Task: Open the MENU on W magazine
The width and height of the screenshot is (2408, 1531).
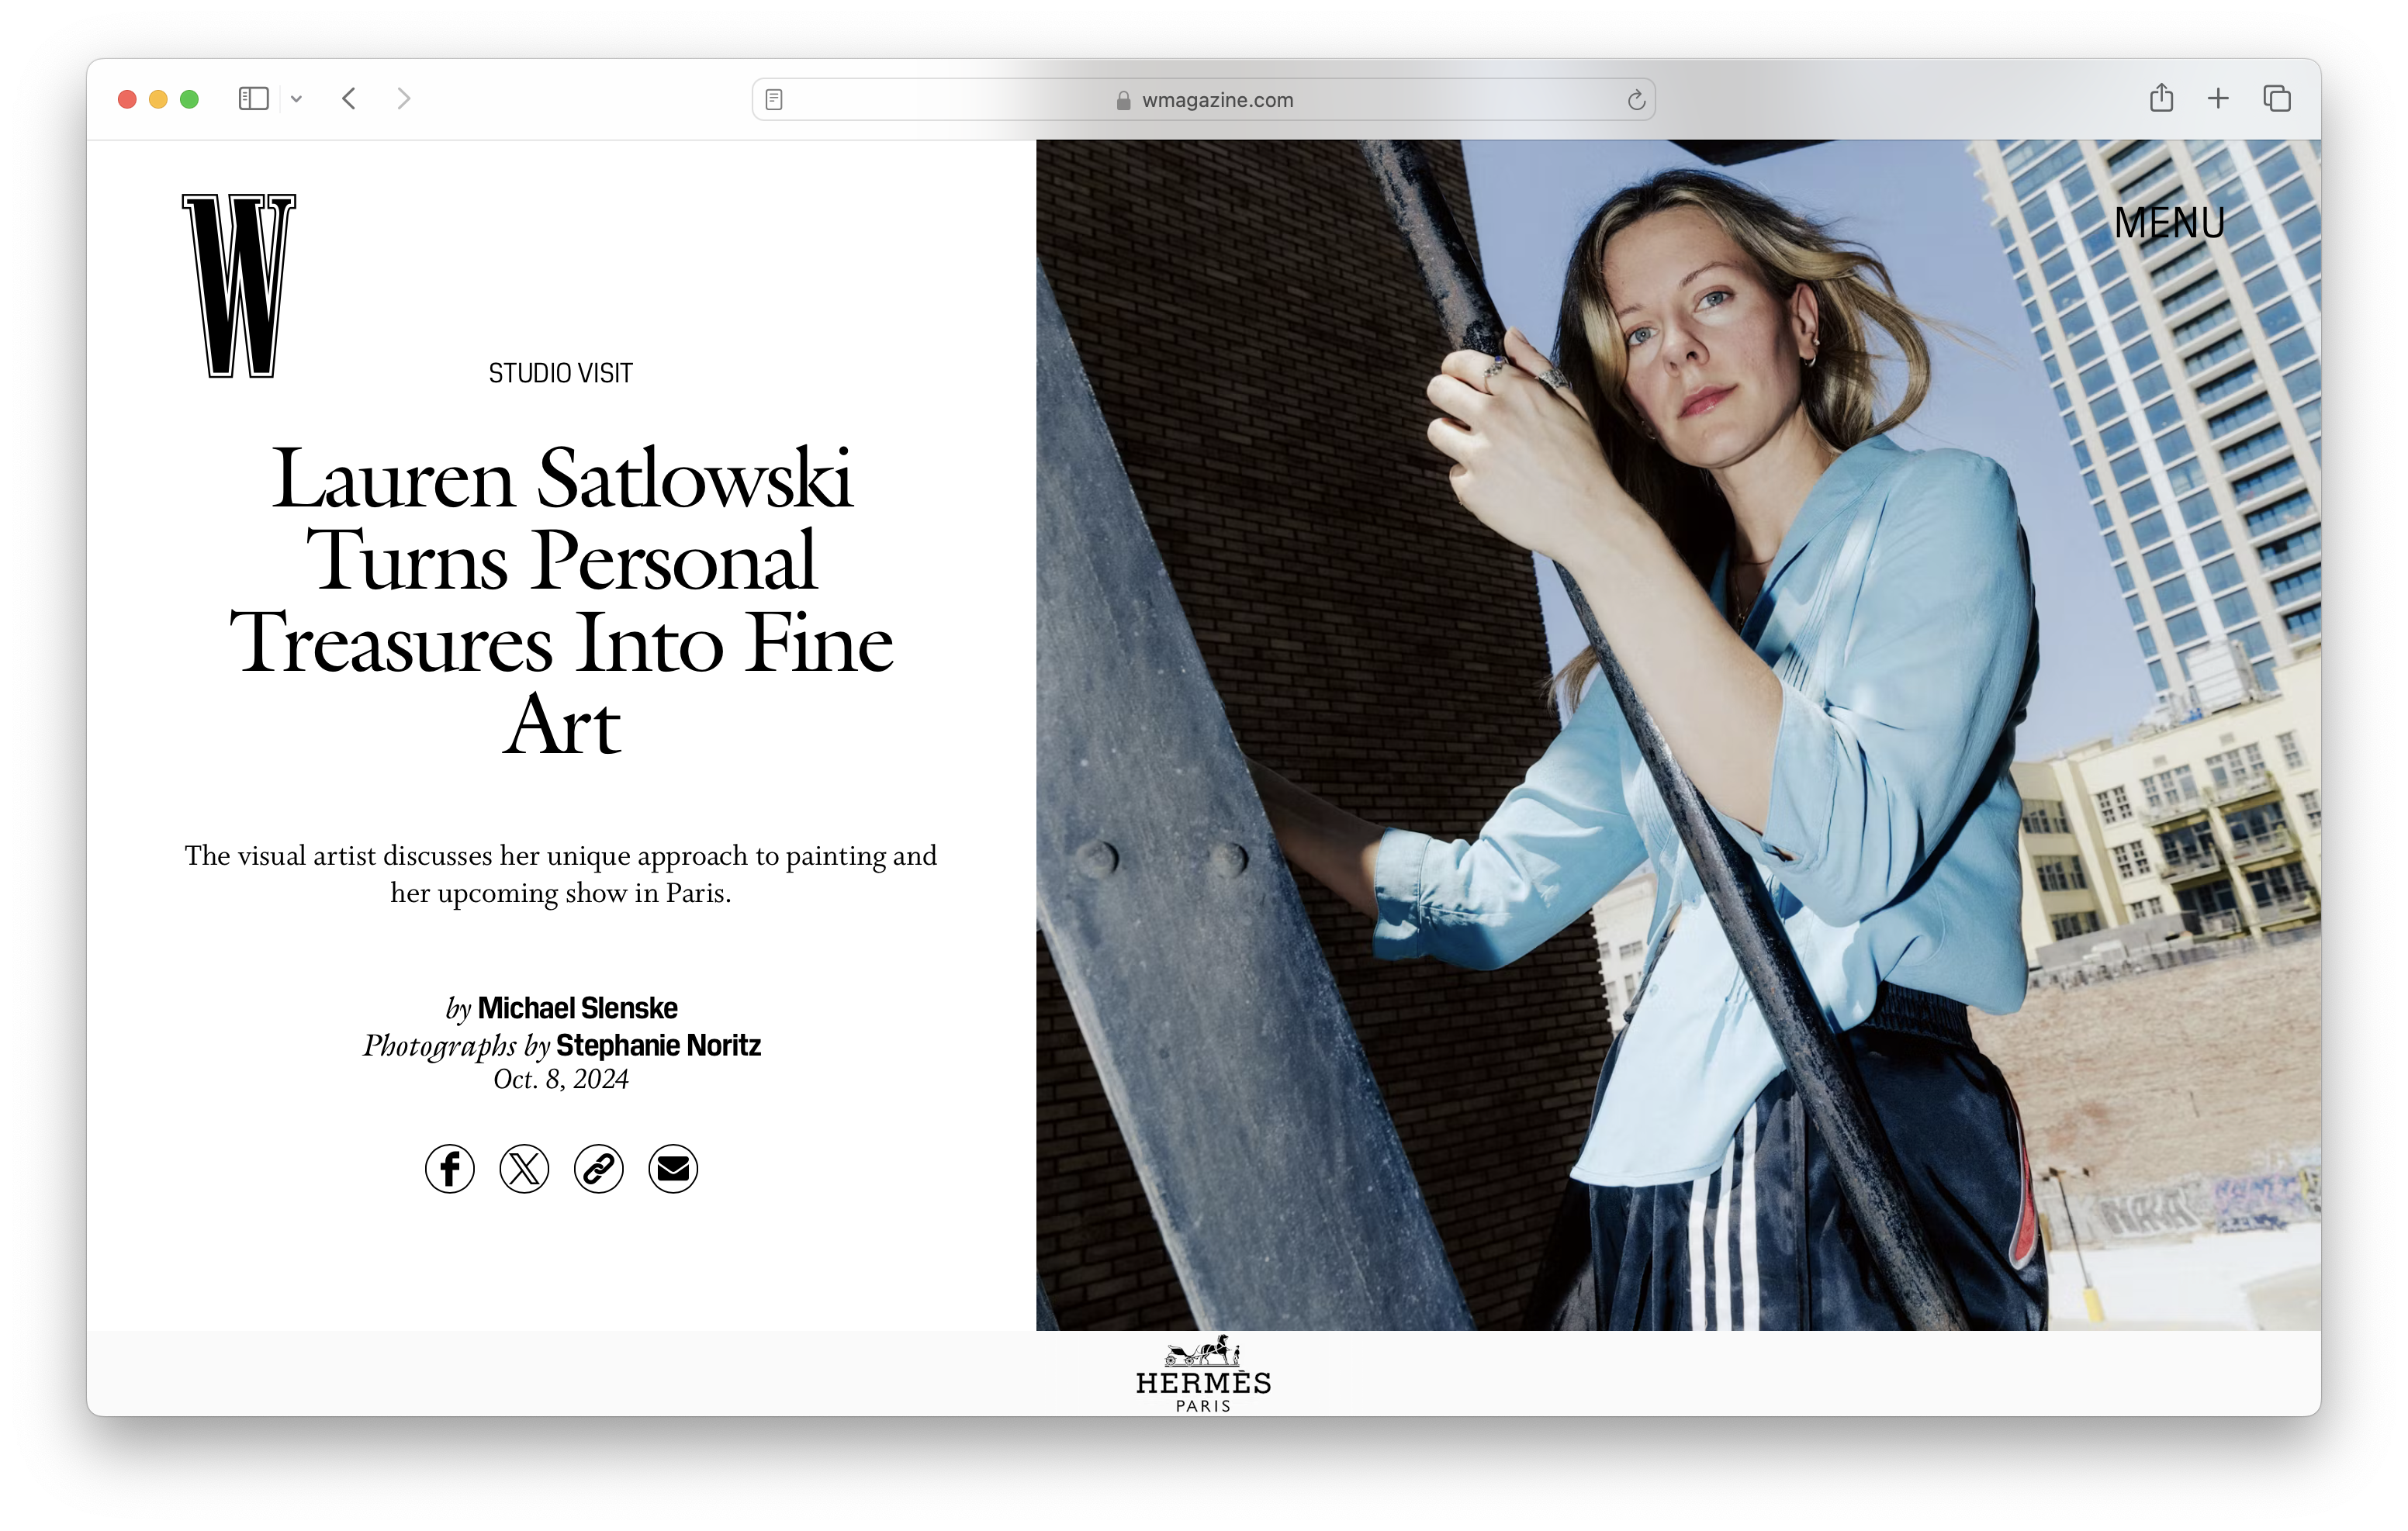Action: point(2169,223)
